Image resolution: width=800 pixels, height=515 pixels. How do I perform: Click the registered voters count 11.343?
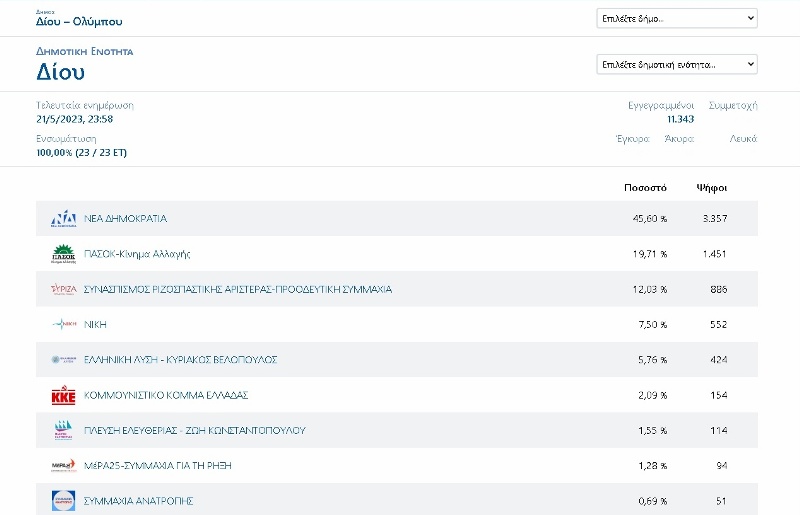click(x=681, y=119)
